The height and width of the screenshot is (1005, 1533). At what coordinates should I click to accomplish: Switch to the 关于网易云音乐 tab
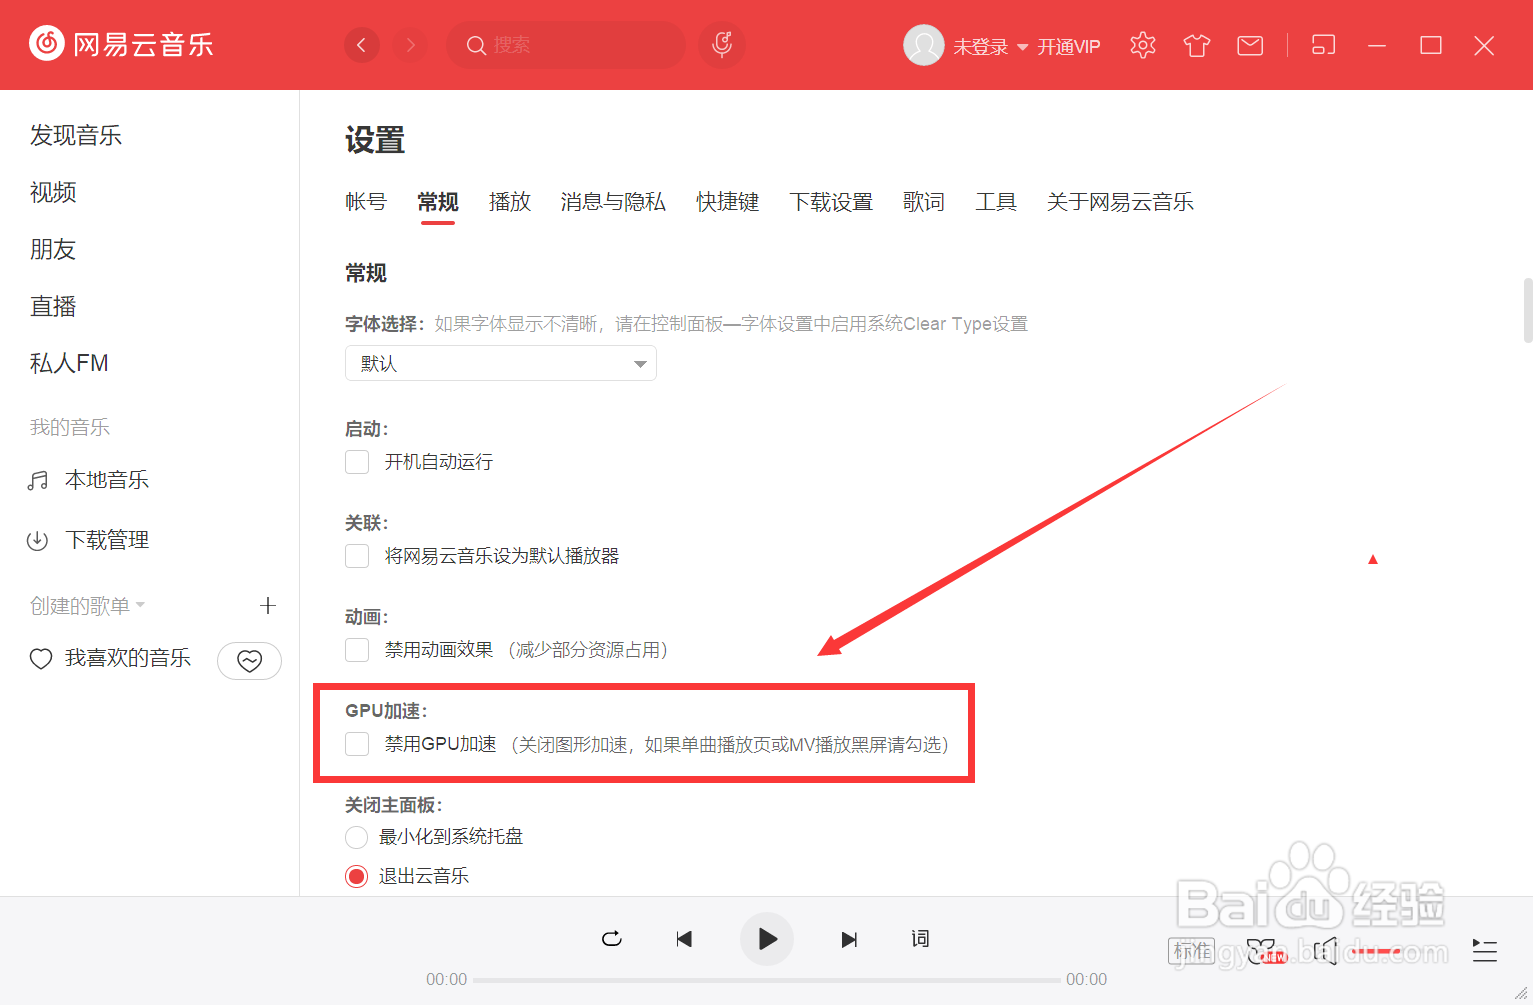pyautogui.click(x=1120, y=202)
